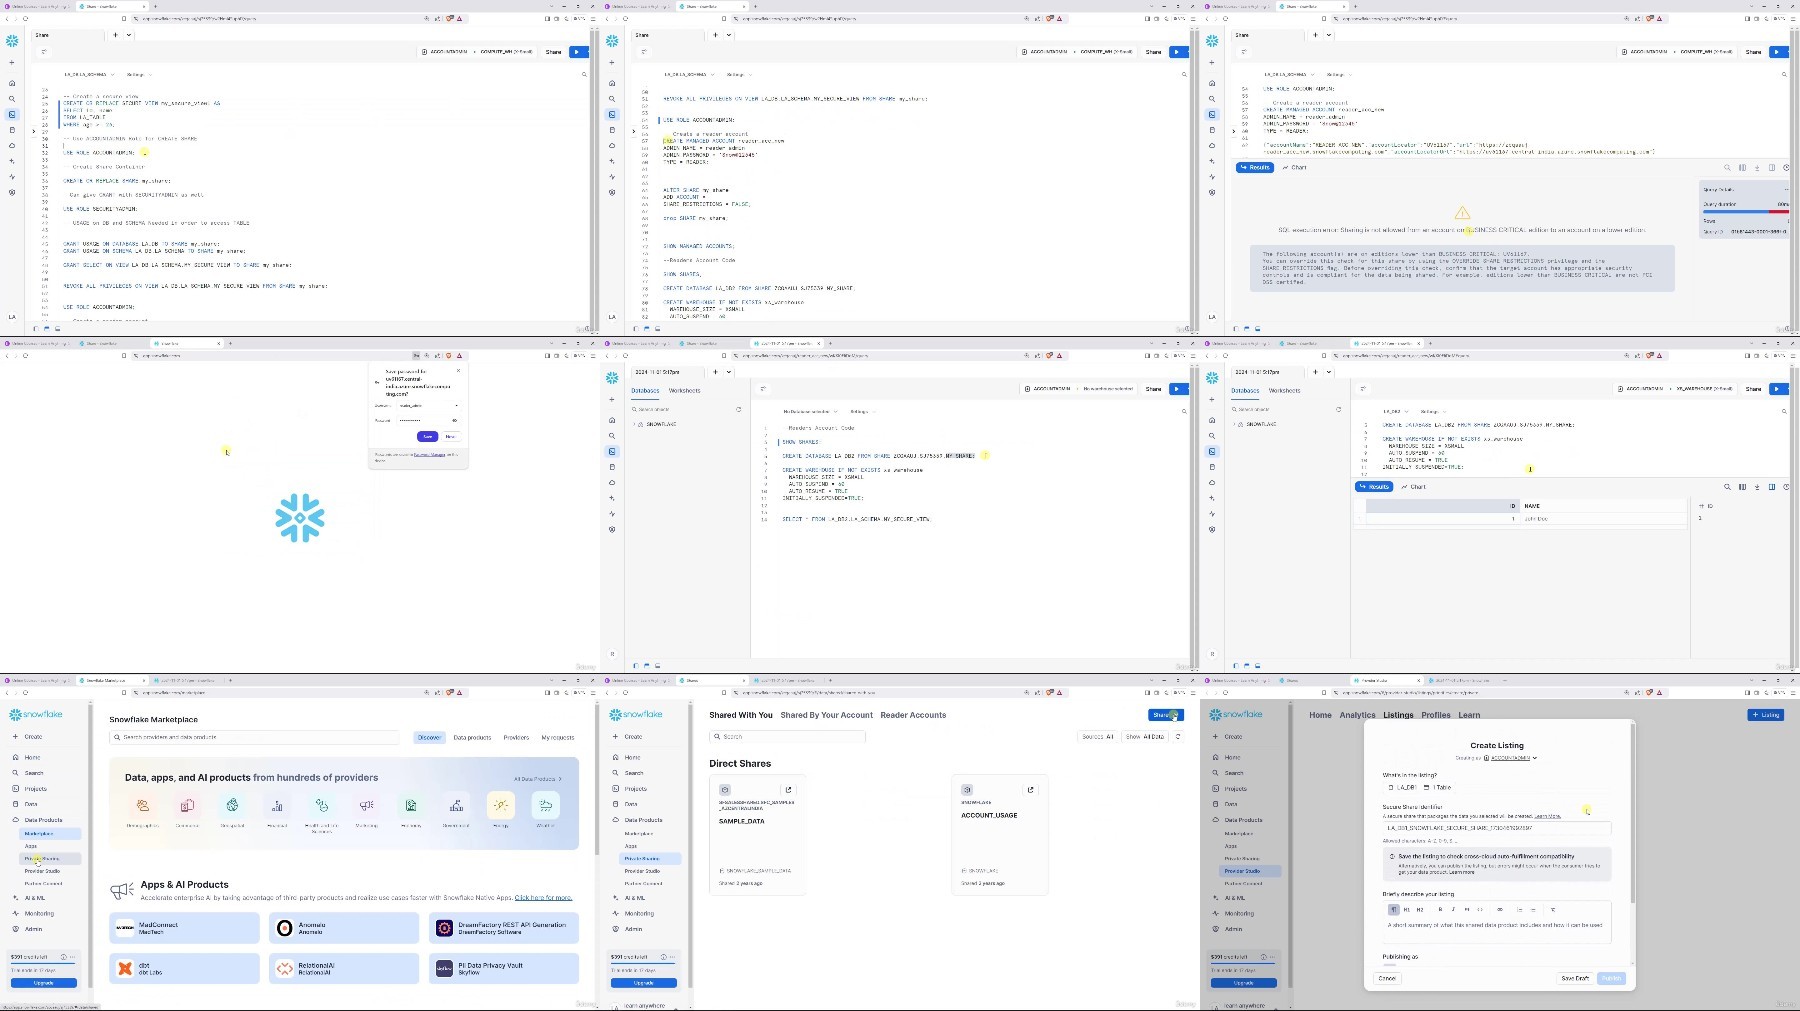Open the Sources All filter dropdown
Image resolution: width=1800 pixels, height=1011 pixels.
(1098, 736)
